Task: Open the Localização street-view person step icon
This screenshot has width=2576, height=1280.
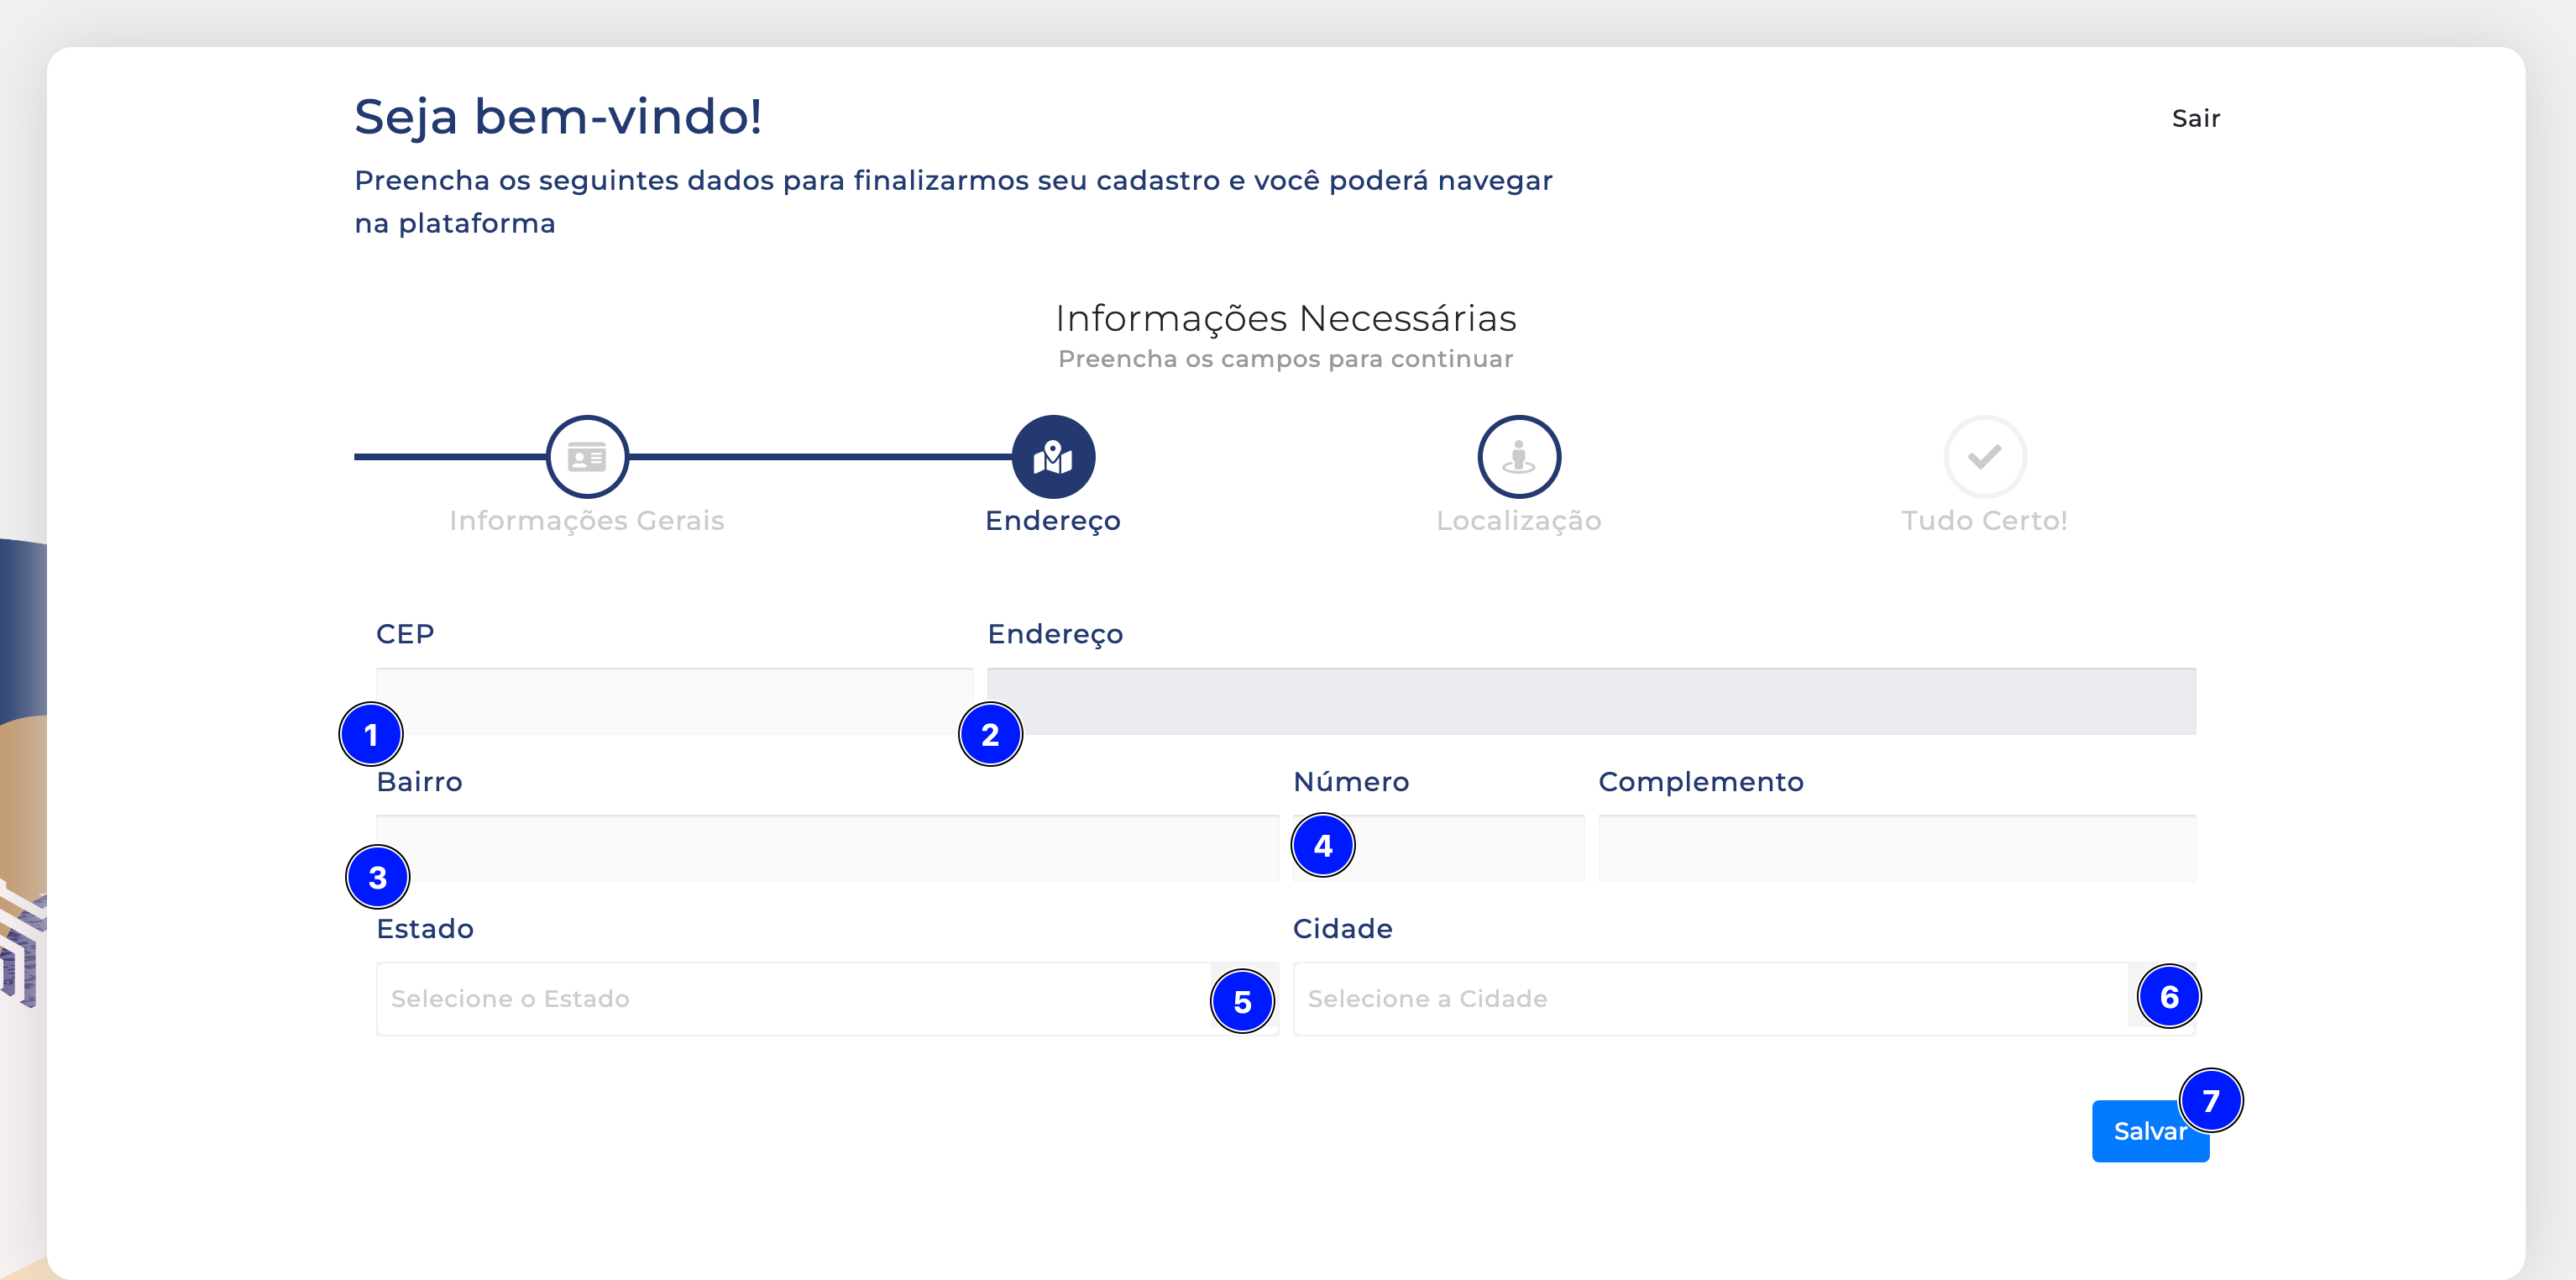Action: click(x=1519, y=457)
